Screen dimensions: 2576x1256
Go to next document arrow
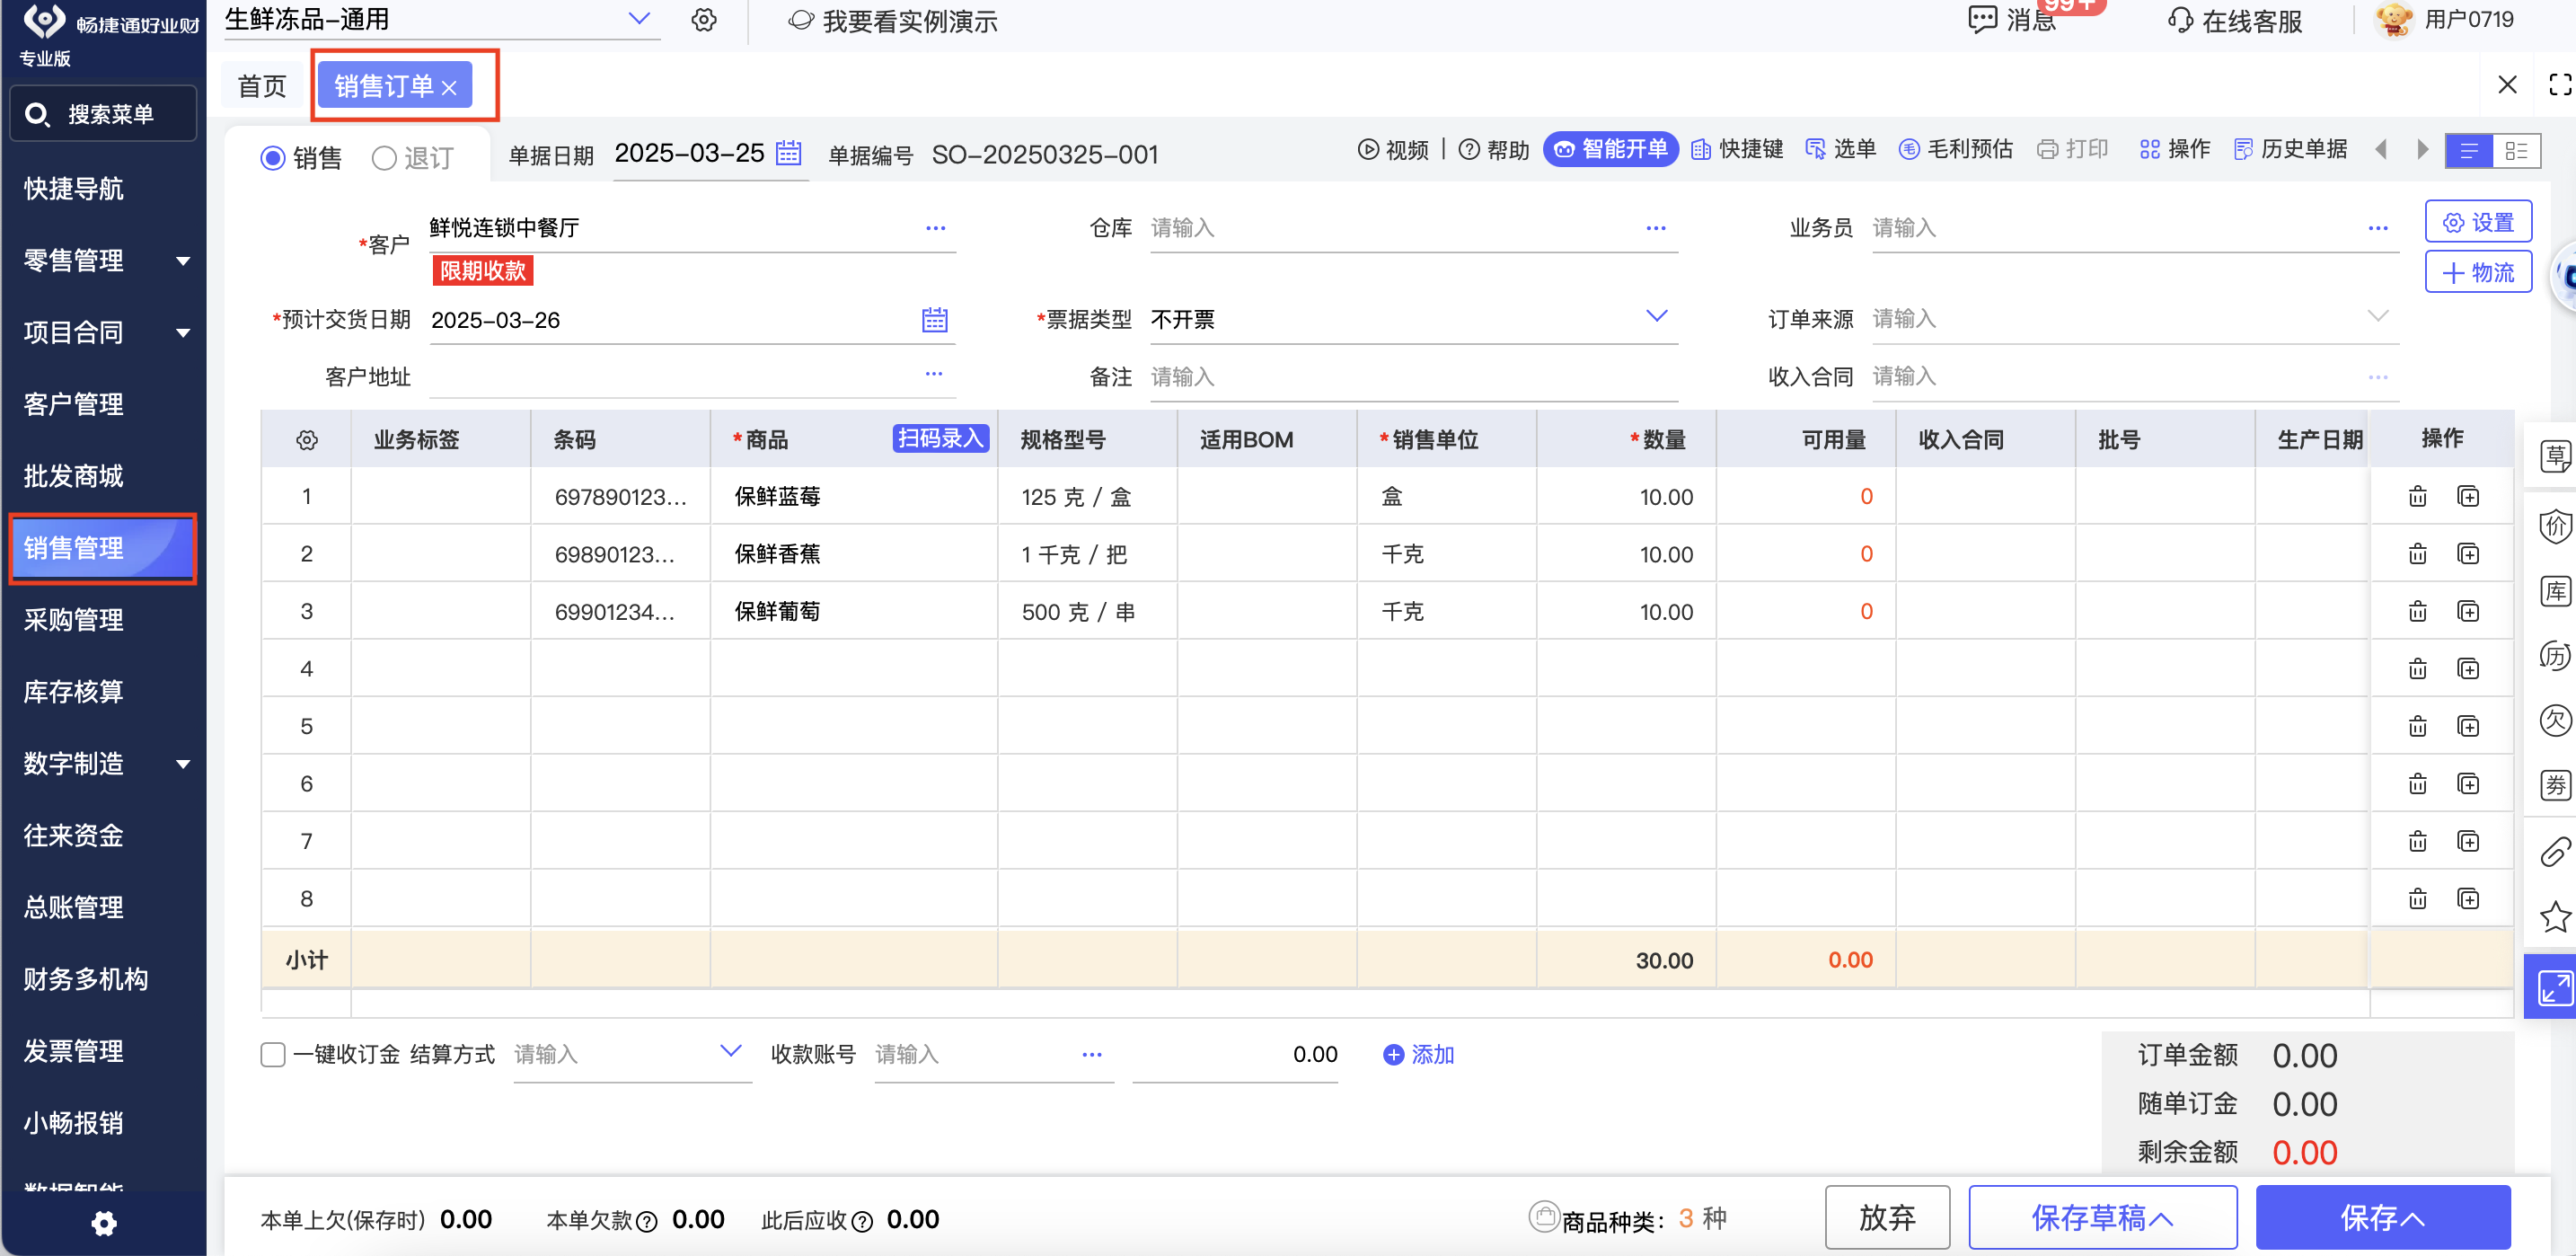2422,150
